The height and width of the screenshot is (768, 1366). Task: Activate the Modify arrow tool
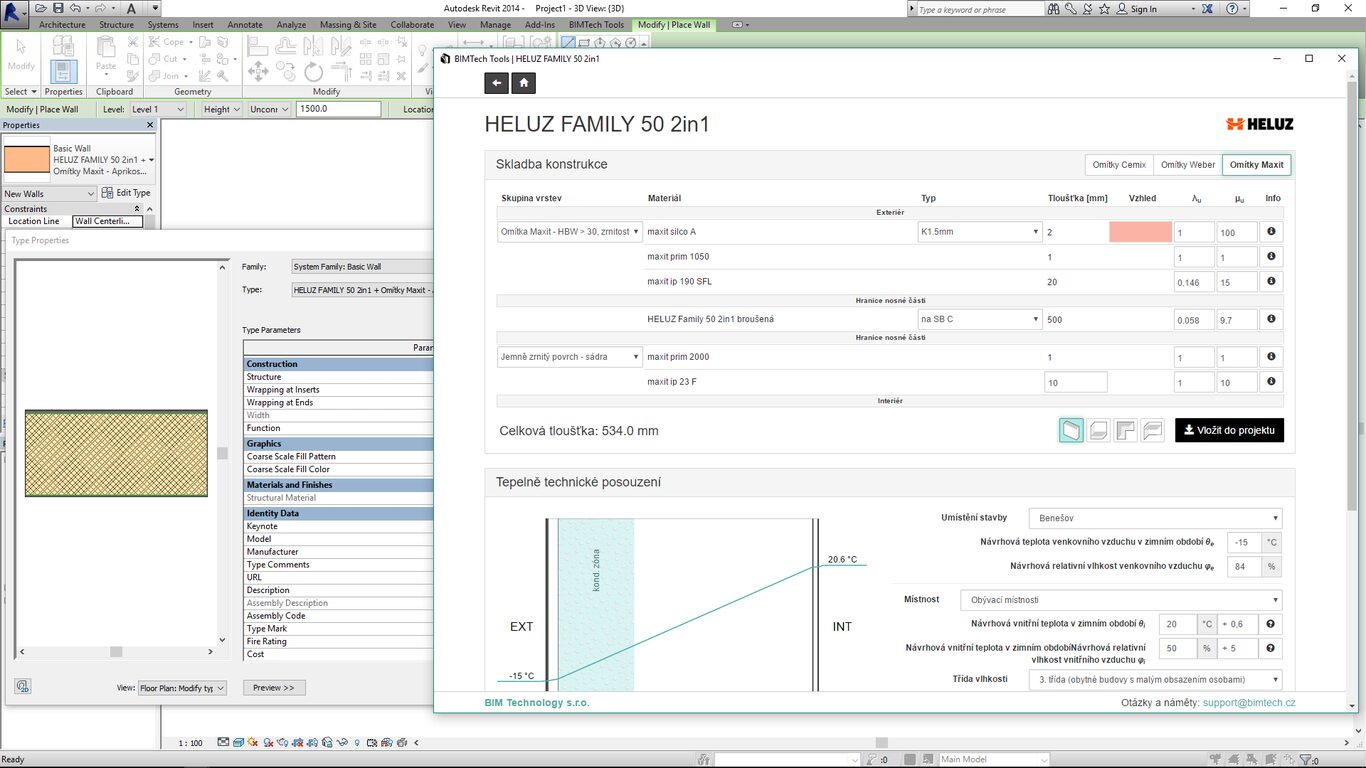point(21,54)
